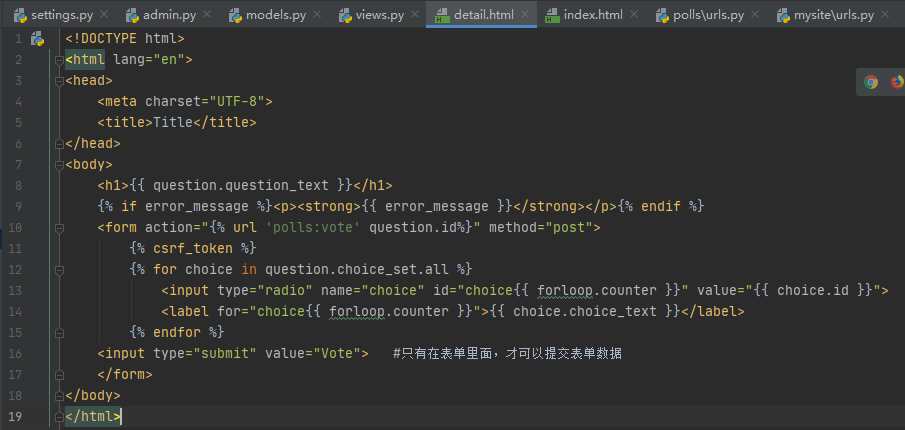
Task: Click the fold end marker at </head> line 6
Action: [58, 143]
